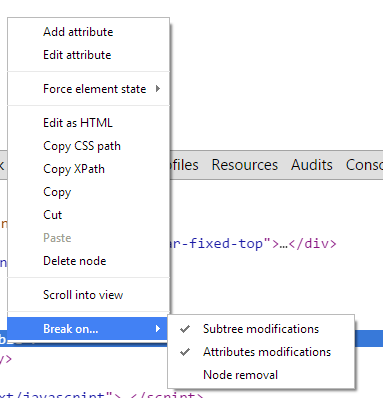The image size is (383, 398).
Task: Select Cut from context menu
Action: pyautogui.click(x=88, y=215)
